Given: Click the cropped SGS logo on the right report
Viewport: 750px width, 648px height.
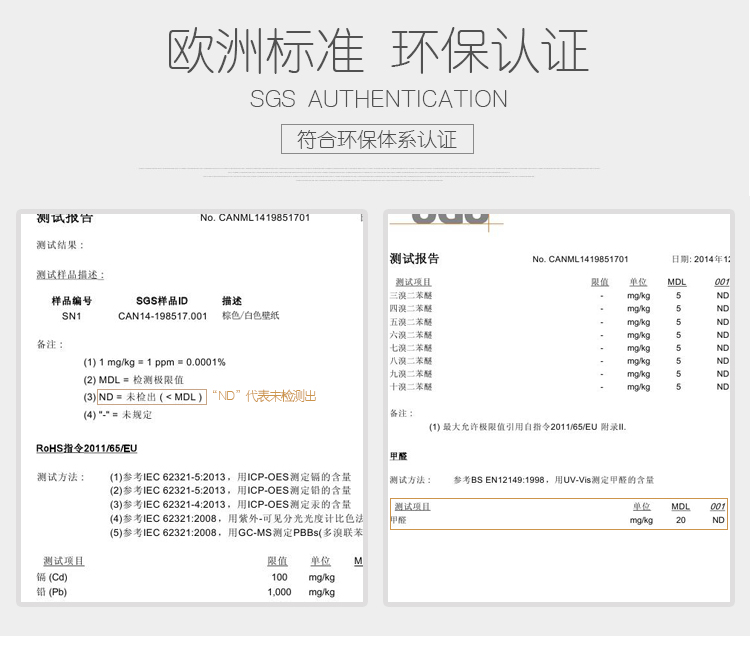Looking at the screenshot, I should coord(450,219).
